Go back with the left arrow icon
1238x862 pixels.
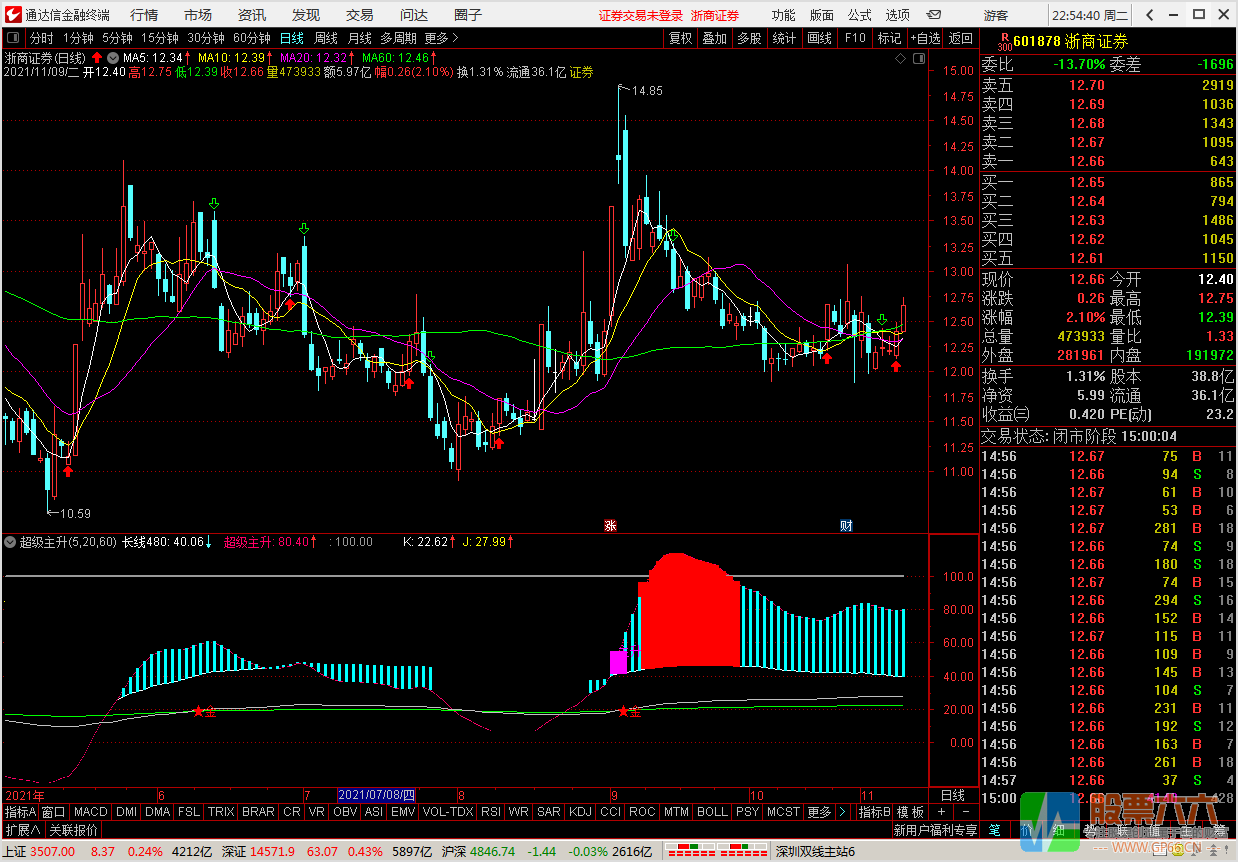[1152, 15]
